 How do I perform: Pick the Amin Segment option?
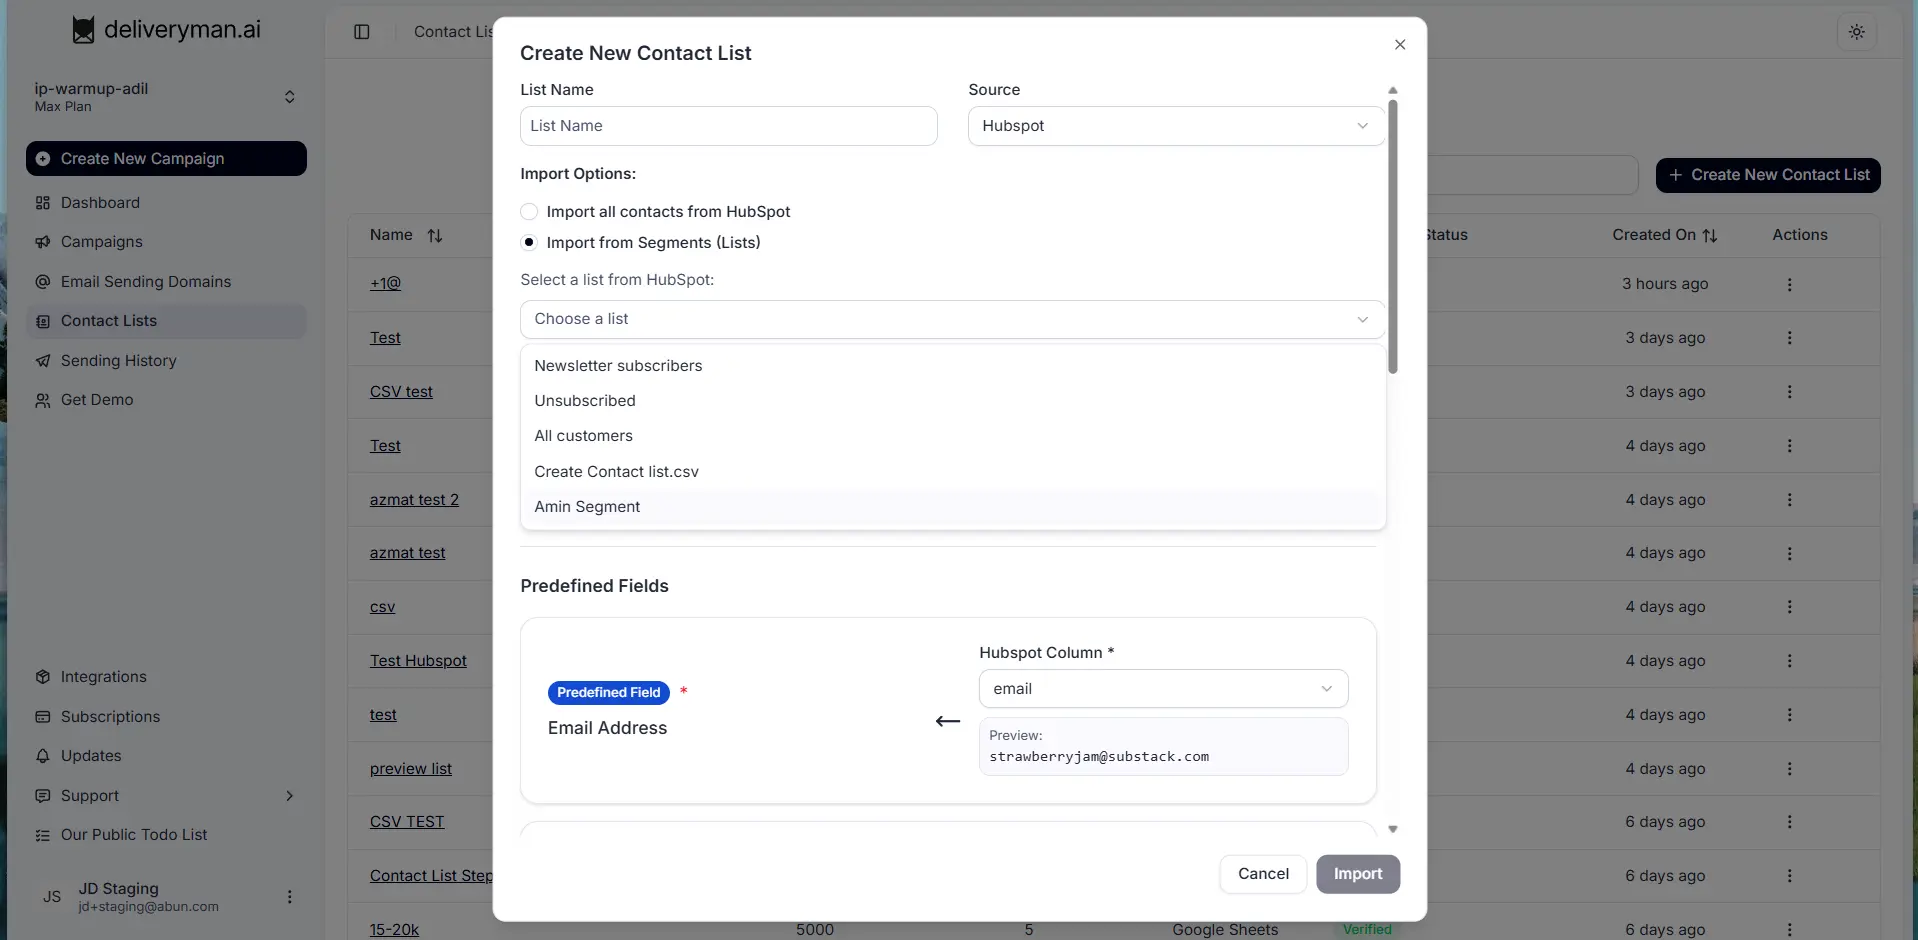[587, 507]
